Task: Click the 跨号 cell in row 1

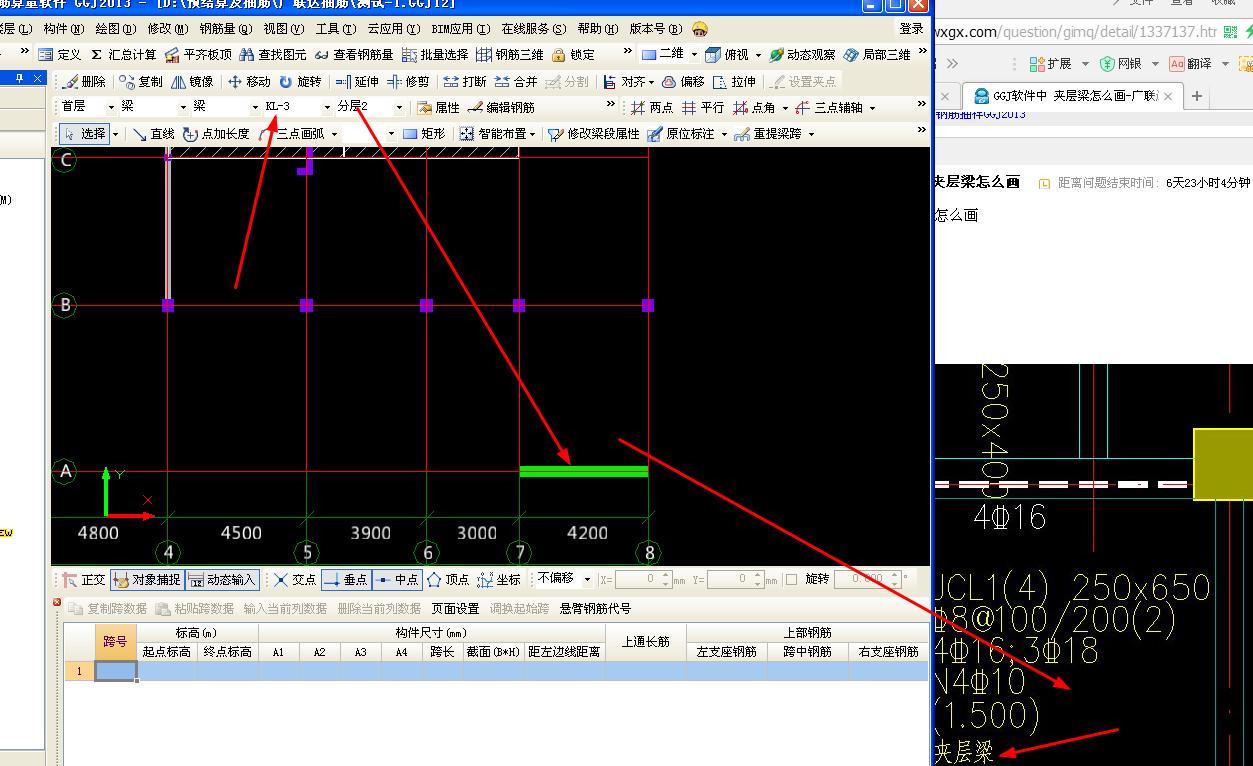Action: (116, 671)
